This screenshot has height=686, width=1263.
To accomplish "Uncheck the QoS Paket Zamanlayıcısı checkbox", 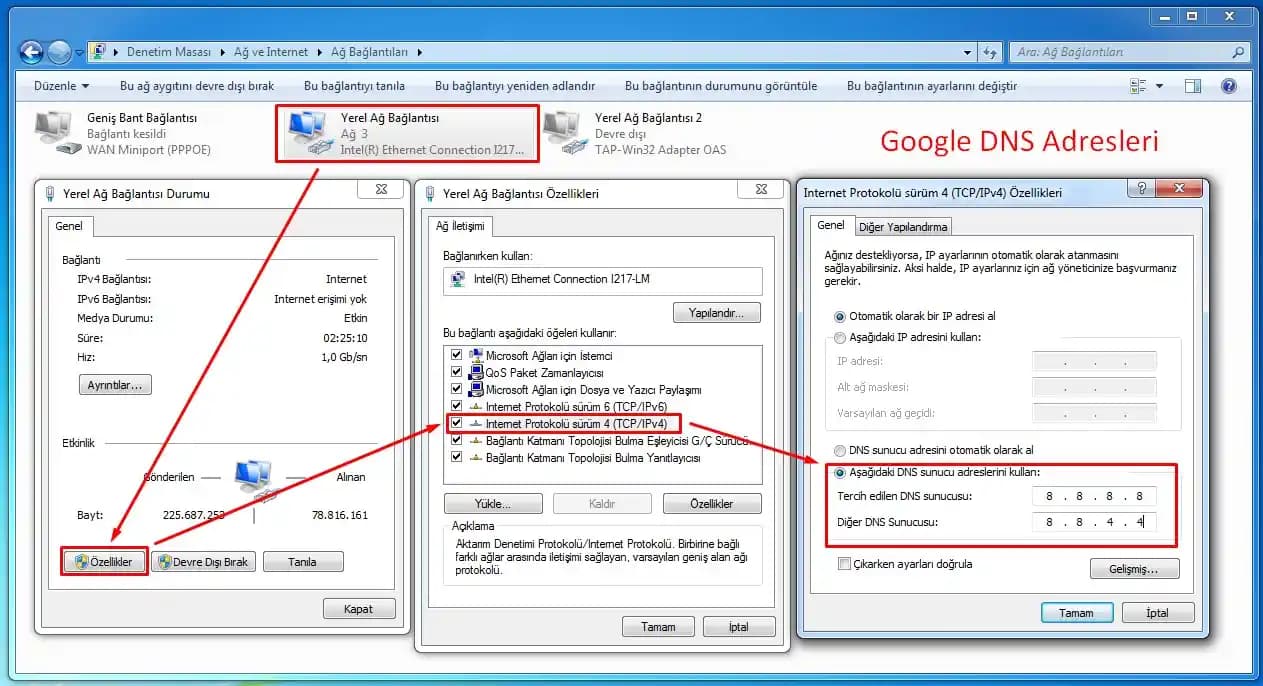I will point(455,373).
